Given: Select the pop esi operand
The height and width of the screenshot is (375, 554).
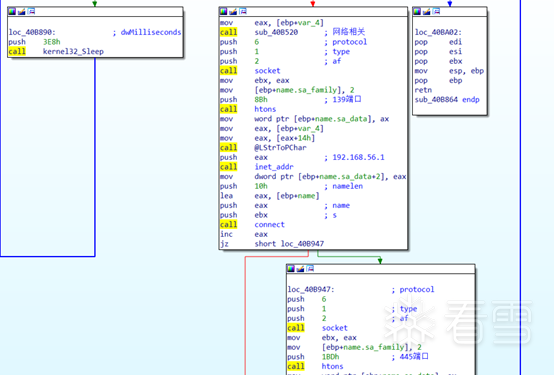Looking at the screenshot, I should point(455,51).
